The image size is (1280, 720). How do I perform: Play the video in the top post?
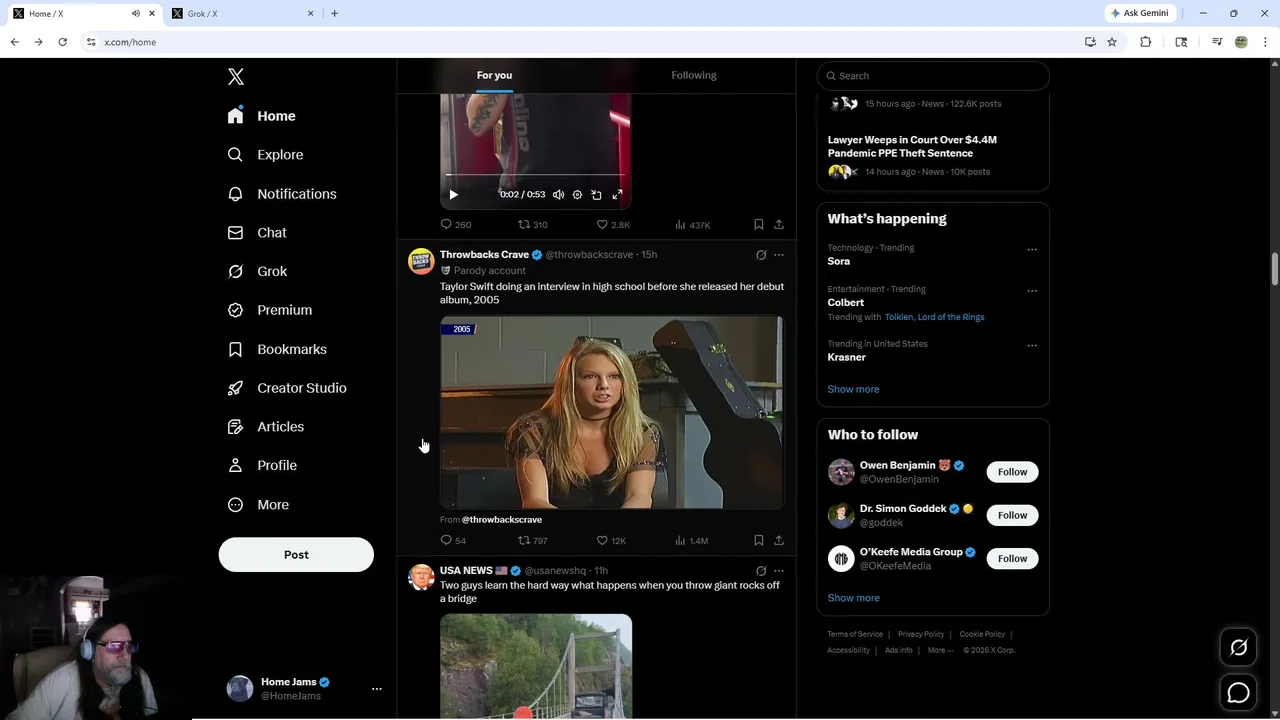(453, 195)
